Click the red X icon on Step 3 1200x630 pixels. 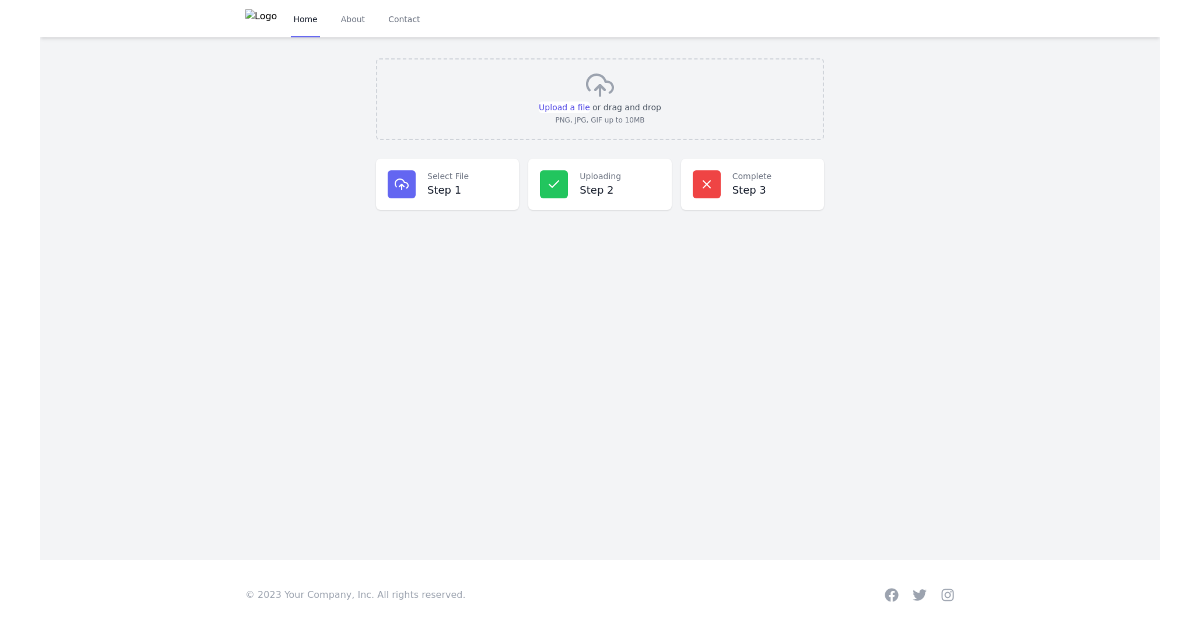click(x=707, y=184)
